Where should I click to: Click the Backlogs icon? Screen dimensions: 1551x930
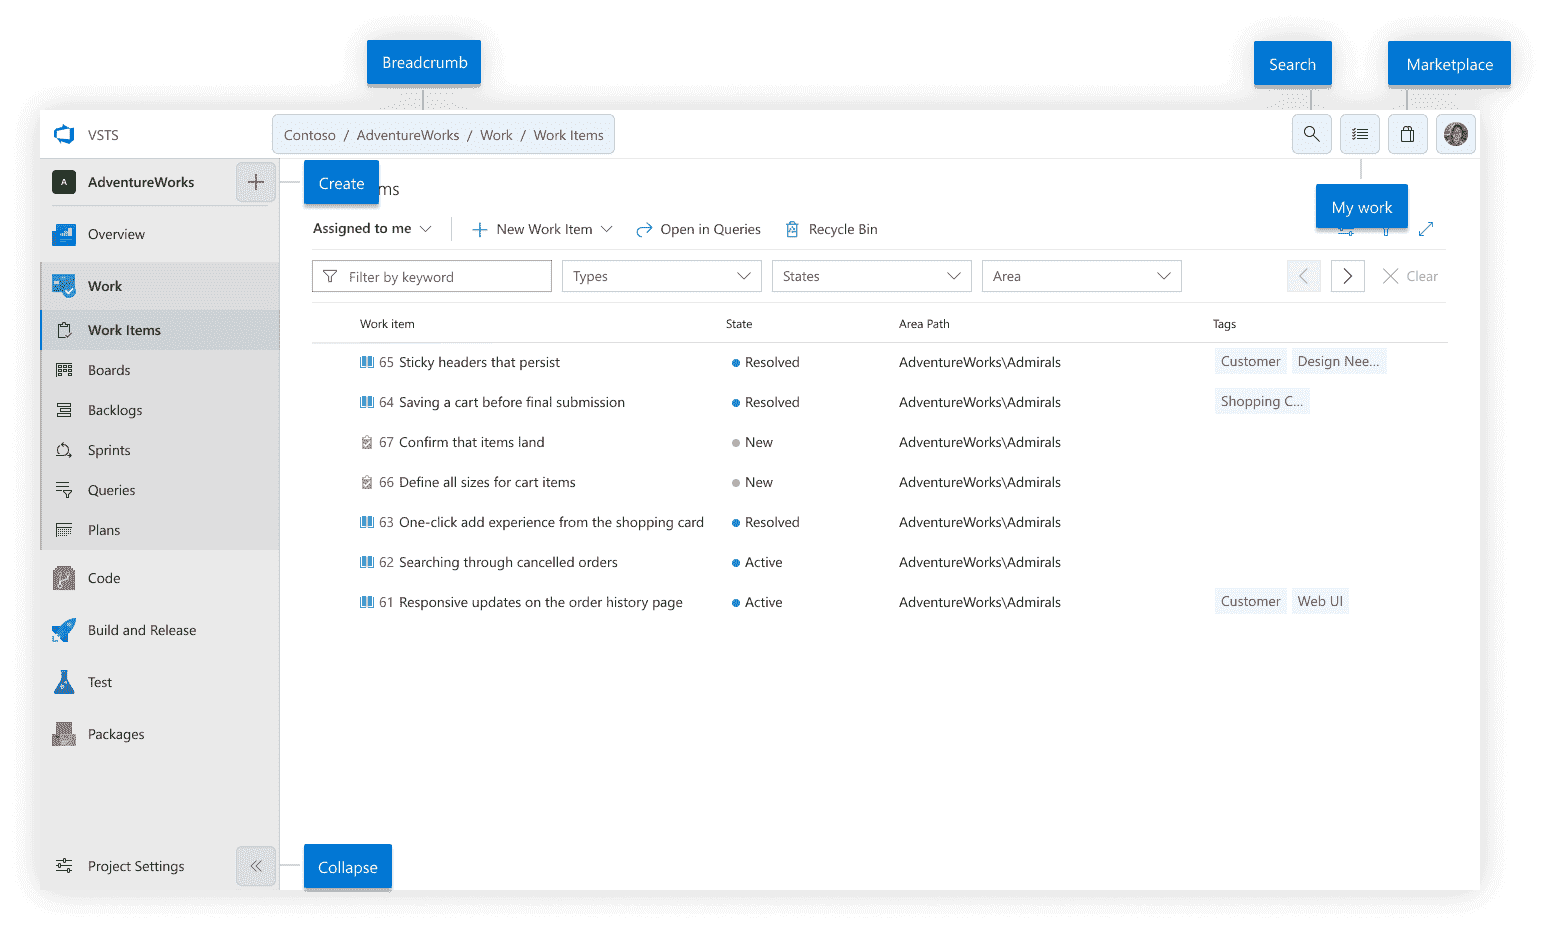click(x=64, y=410)
